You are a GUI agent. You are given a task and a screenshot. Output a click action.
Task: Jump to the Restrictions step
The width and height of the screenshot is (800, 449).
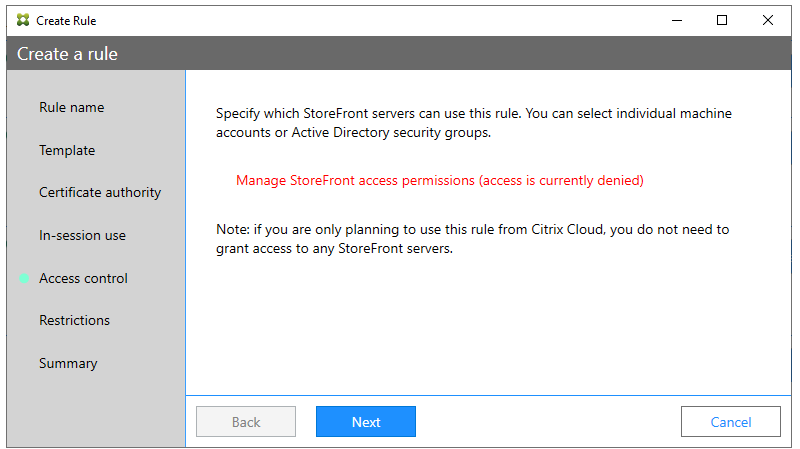pos(74,320)
